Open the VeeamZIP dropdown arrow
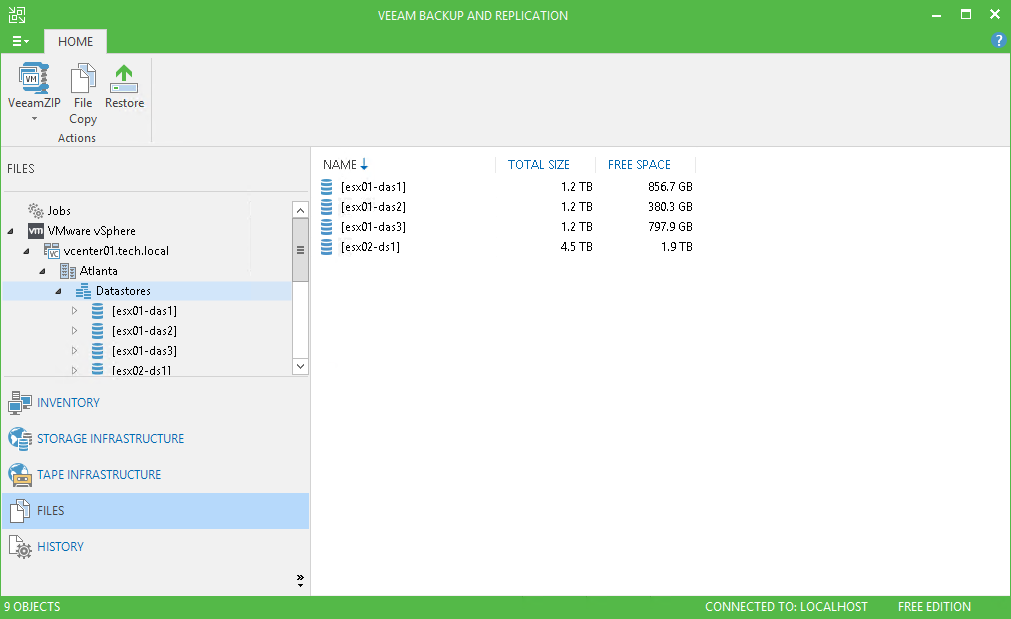The height and width of the screenshot is (619, 1011). point(34,119)
